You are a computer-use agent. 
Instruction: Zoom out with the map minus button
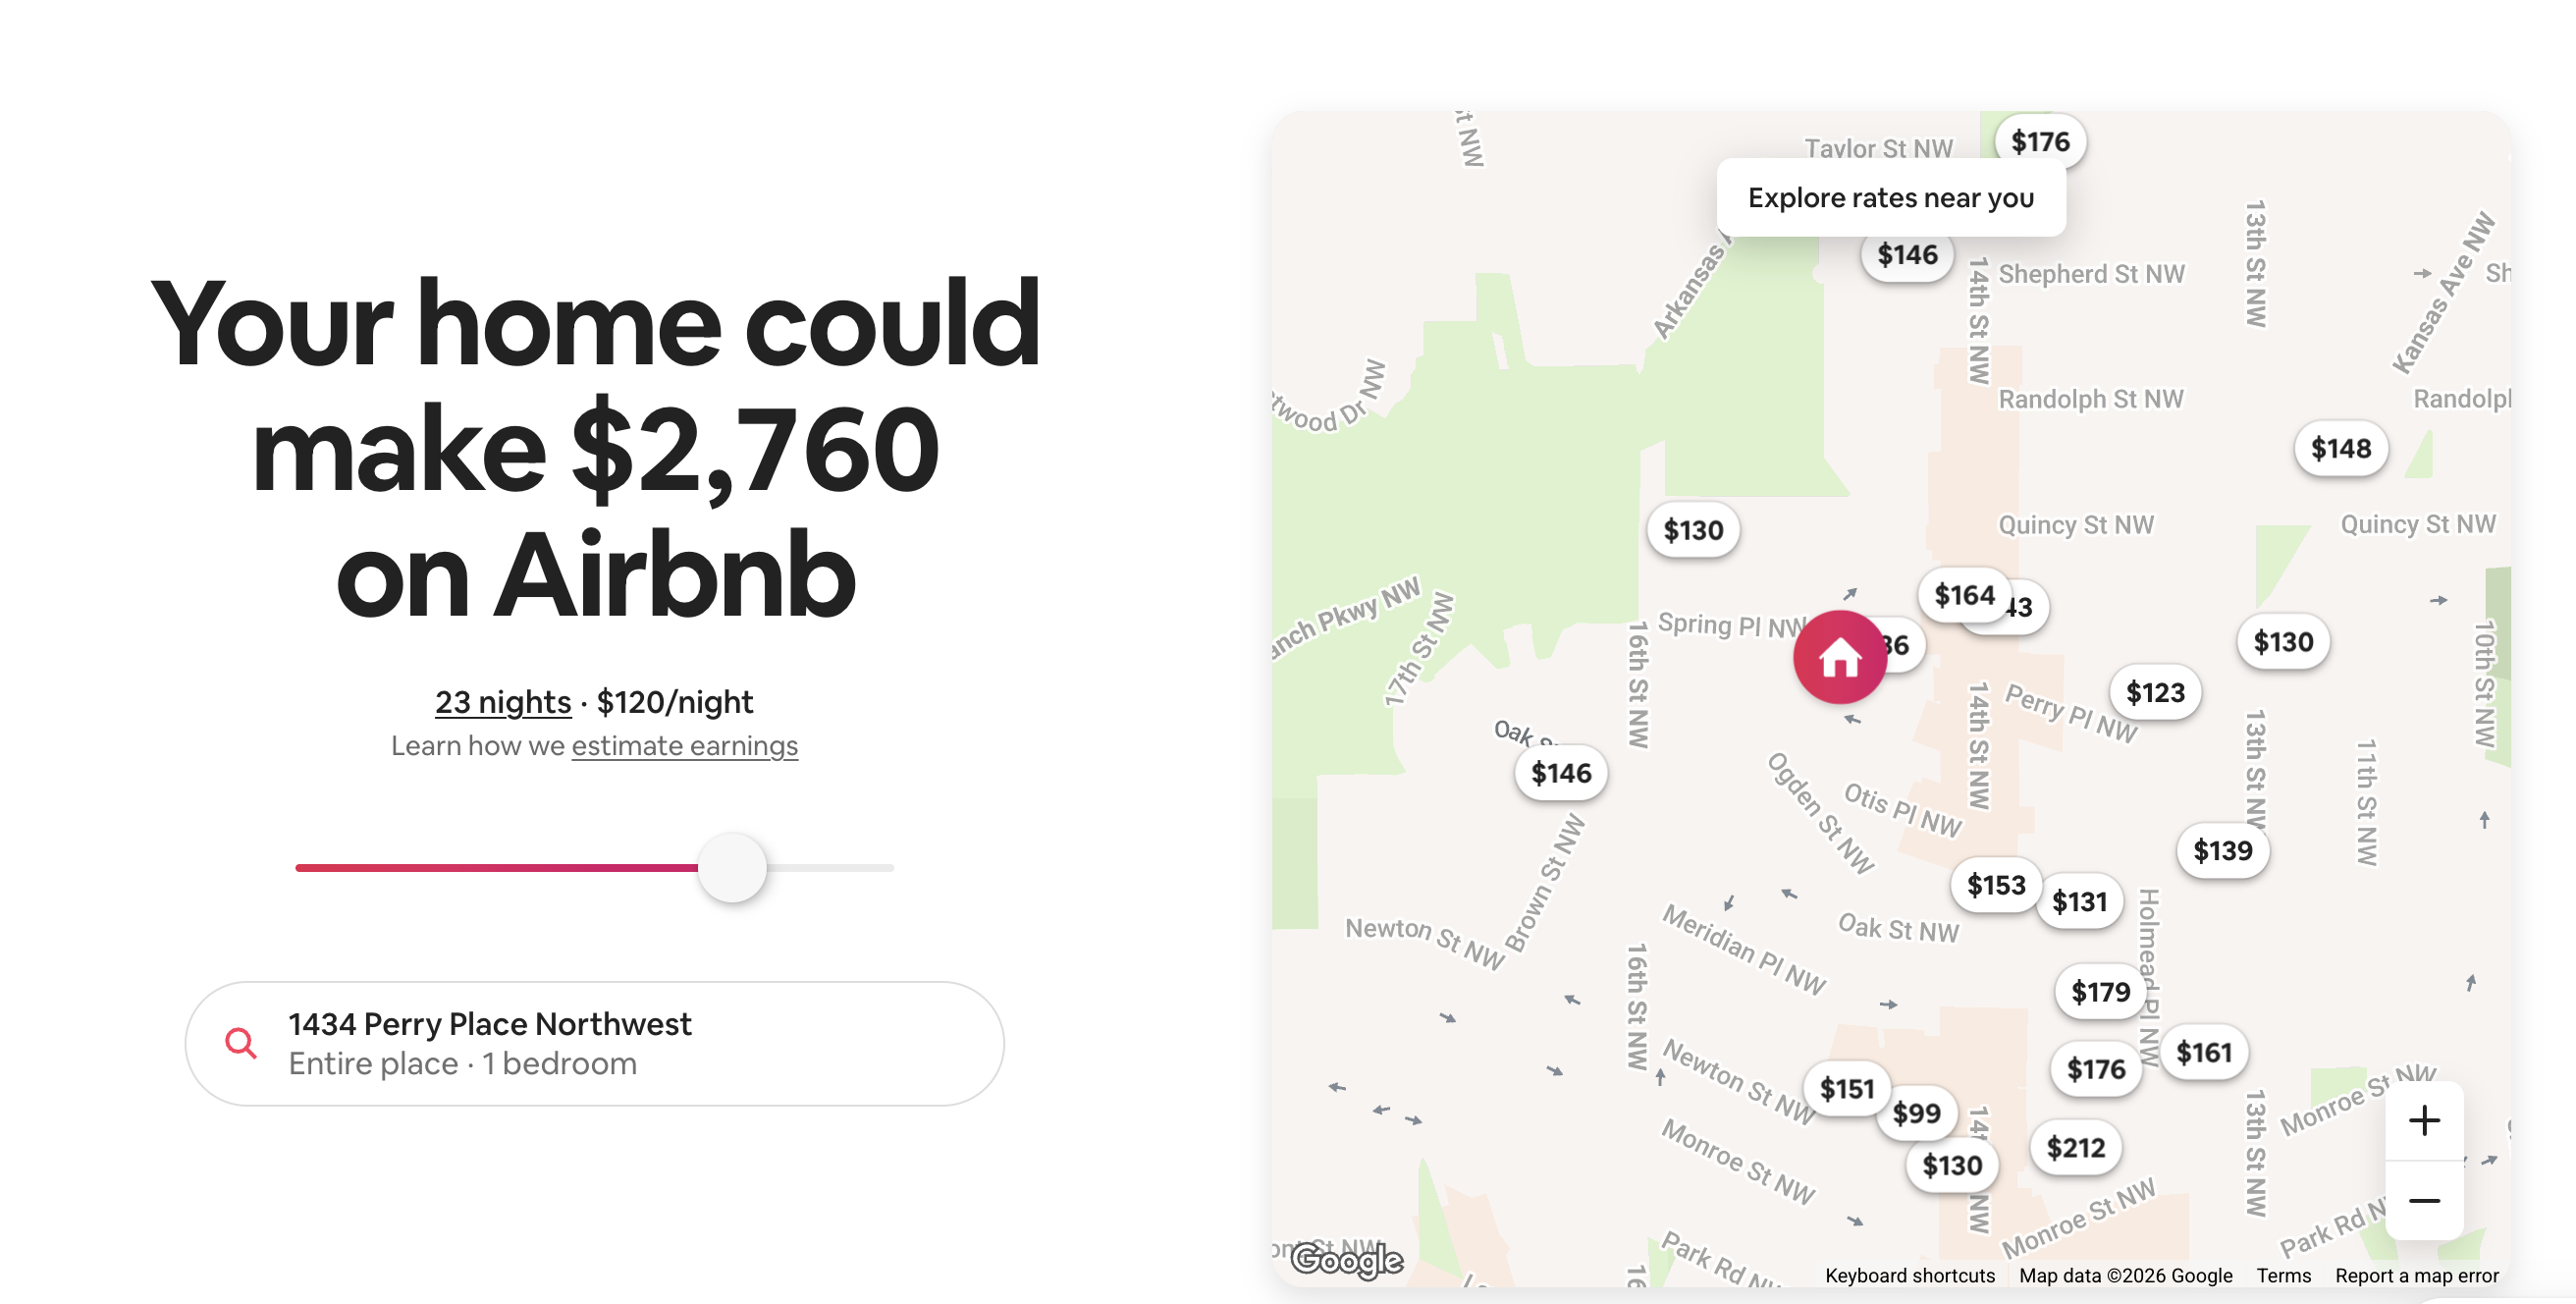(2423, 1200)
